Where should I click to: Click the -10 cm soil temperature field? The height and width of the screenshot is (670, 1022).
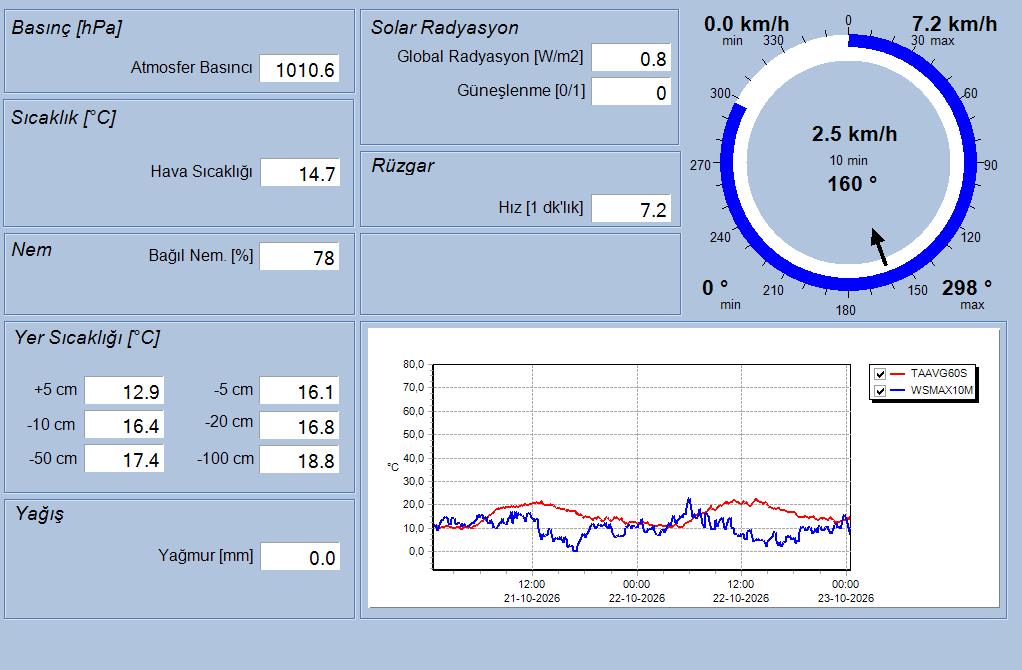click(124, 426)
